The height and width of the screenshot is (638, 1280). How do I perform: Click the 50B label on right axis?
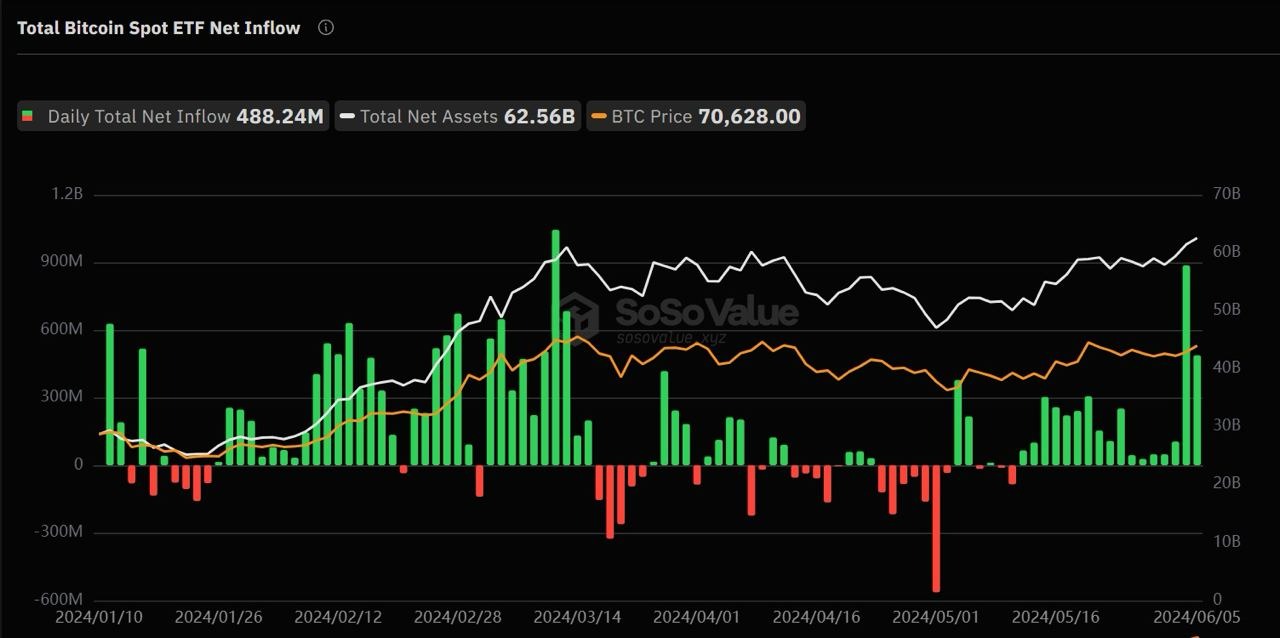pos(1226,309)
